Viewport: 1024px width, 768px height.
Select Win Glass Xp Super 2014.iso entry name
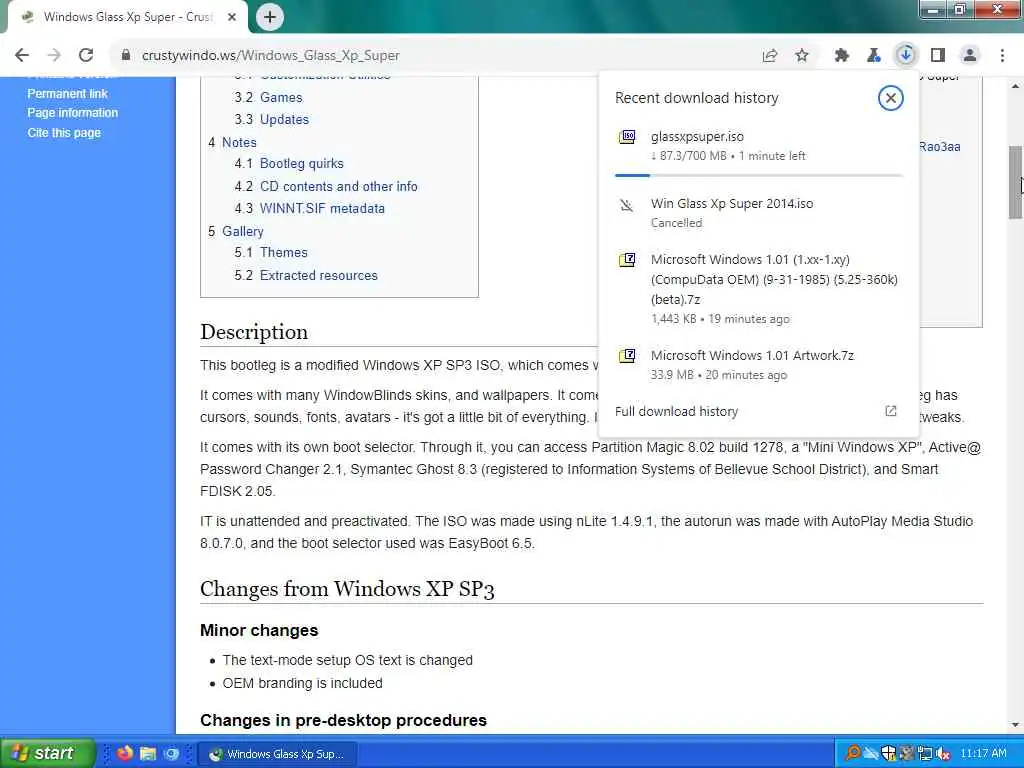coord(732,203)
